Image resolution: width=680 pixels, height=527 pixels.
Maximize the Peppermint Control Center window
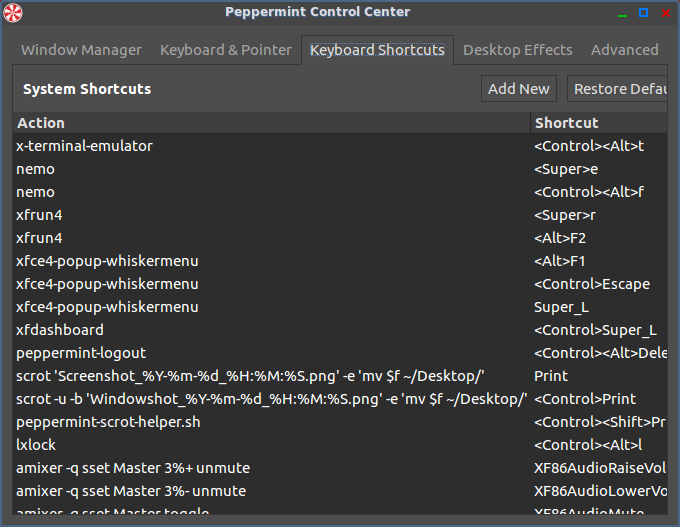pyautogui.click(x=644, y=13)
